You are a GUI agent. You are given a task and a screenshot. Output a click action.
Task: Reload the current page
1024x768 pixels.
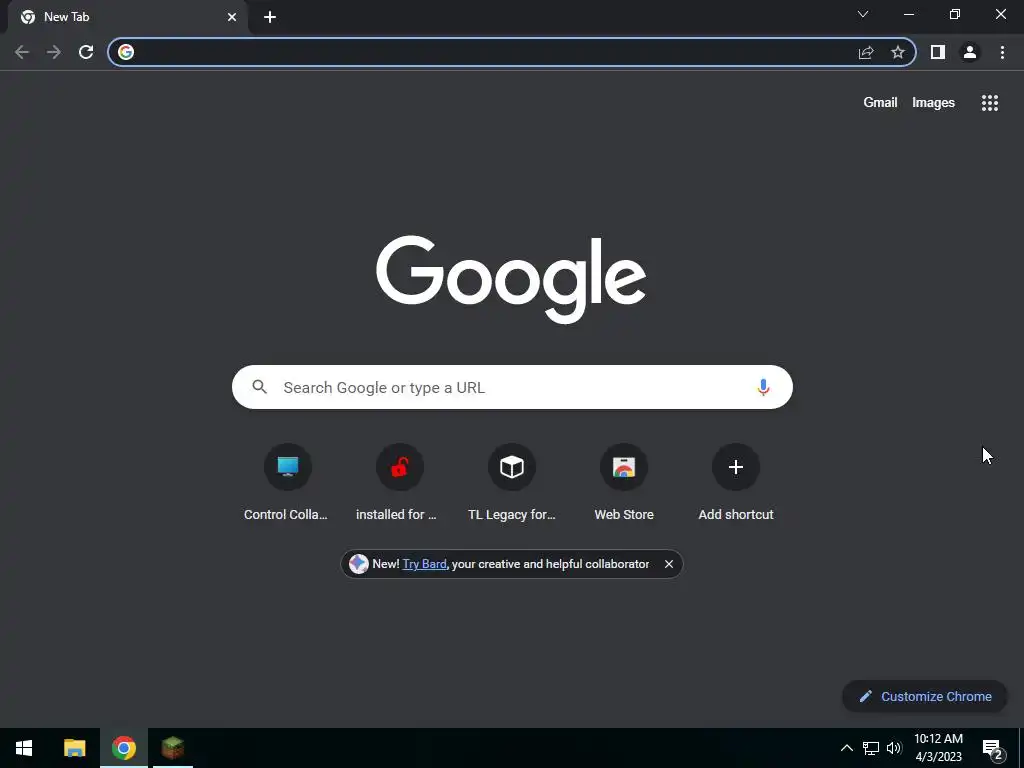click(86, 52)
